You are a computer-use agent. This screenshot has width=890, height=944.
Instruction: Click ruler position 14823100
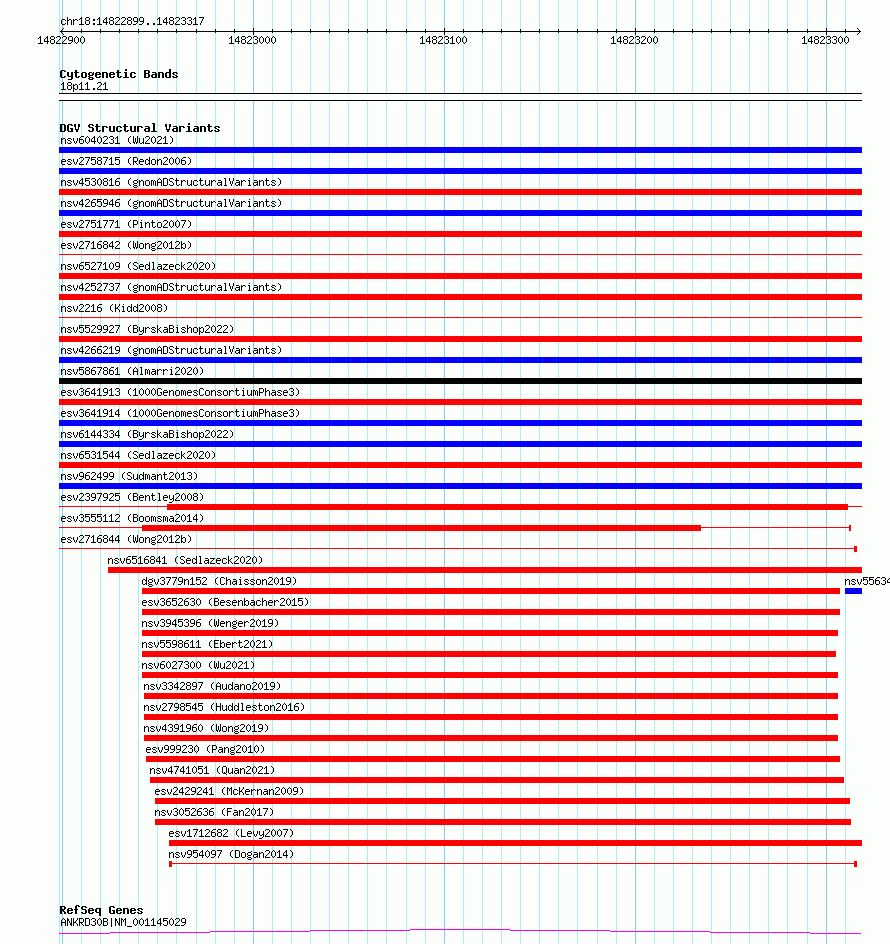(443, 40)
